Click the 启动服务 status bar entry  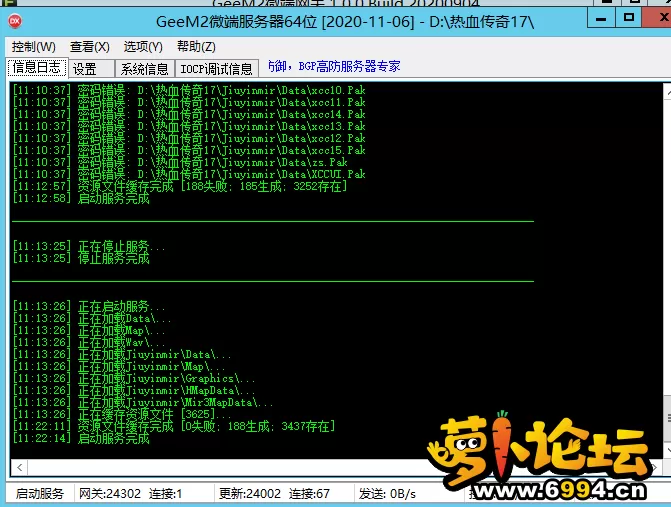(40, 494)
